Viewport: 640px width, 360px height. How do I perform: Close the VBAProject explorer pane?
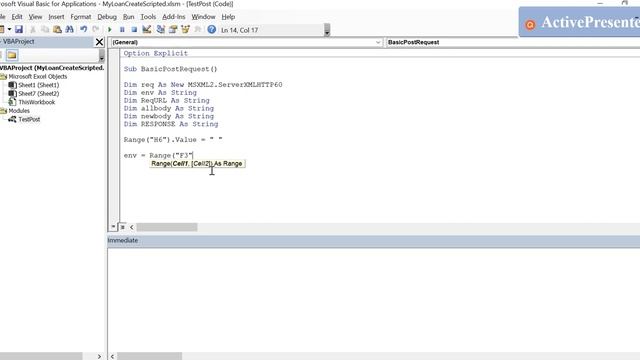pos(99,42)
